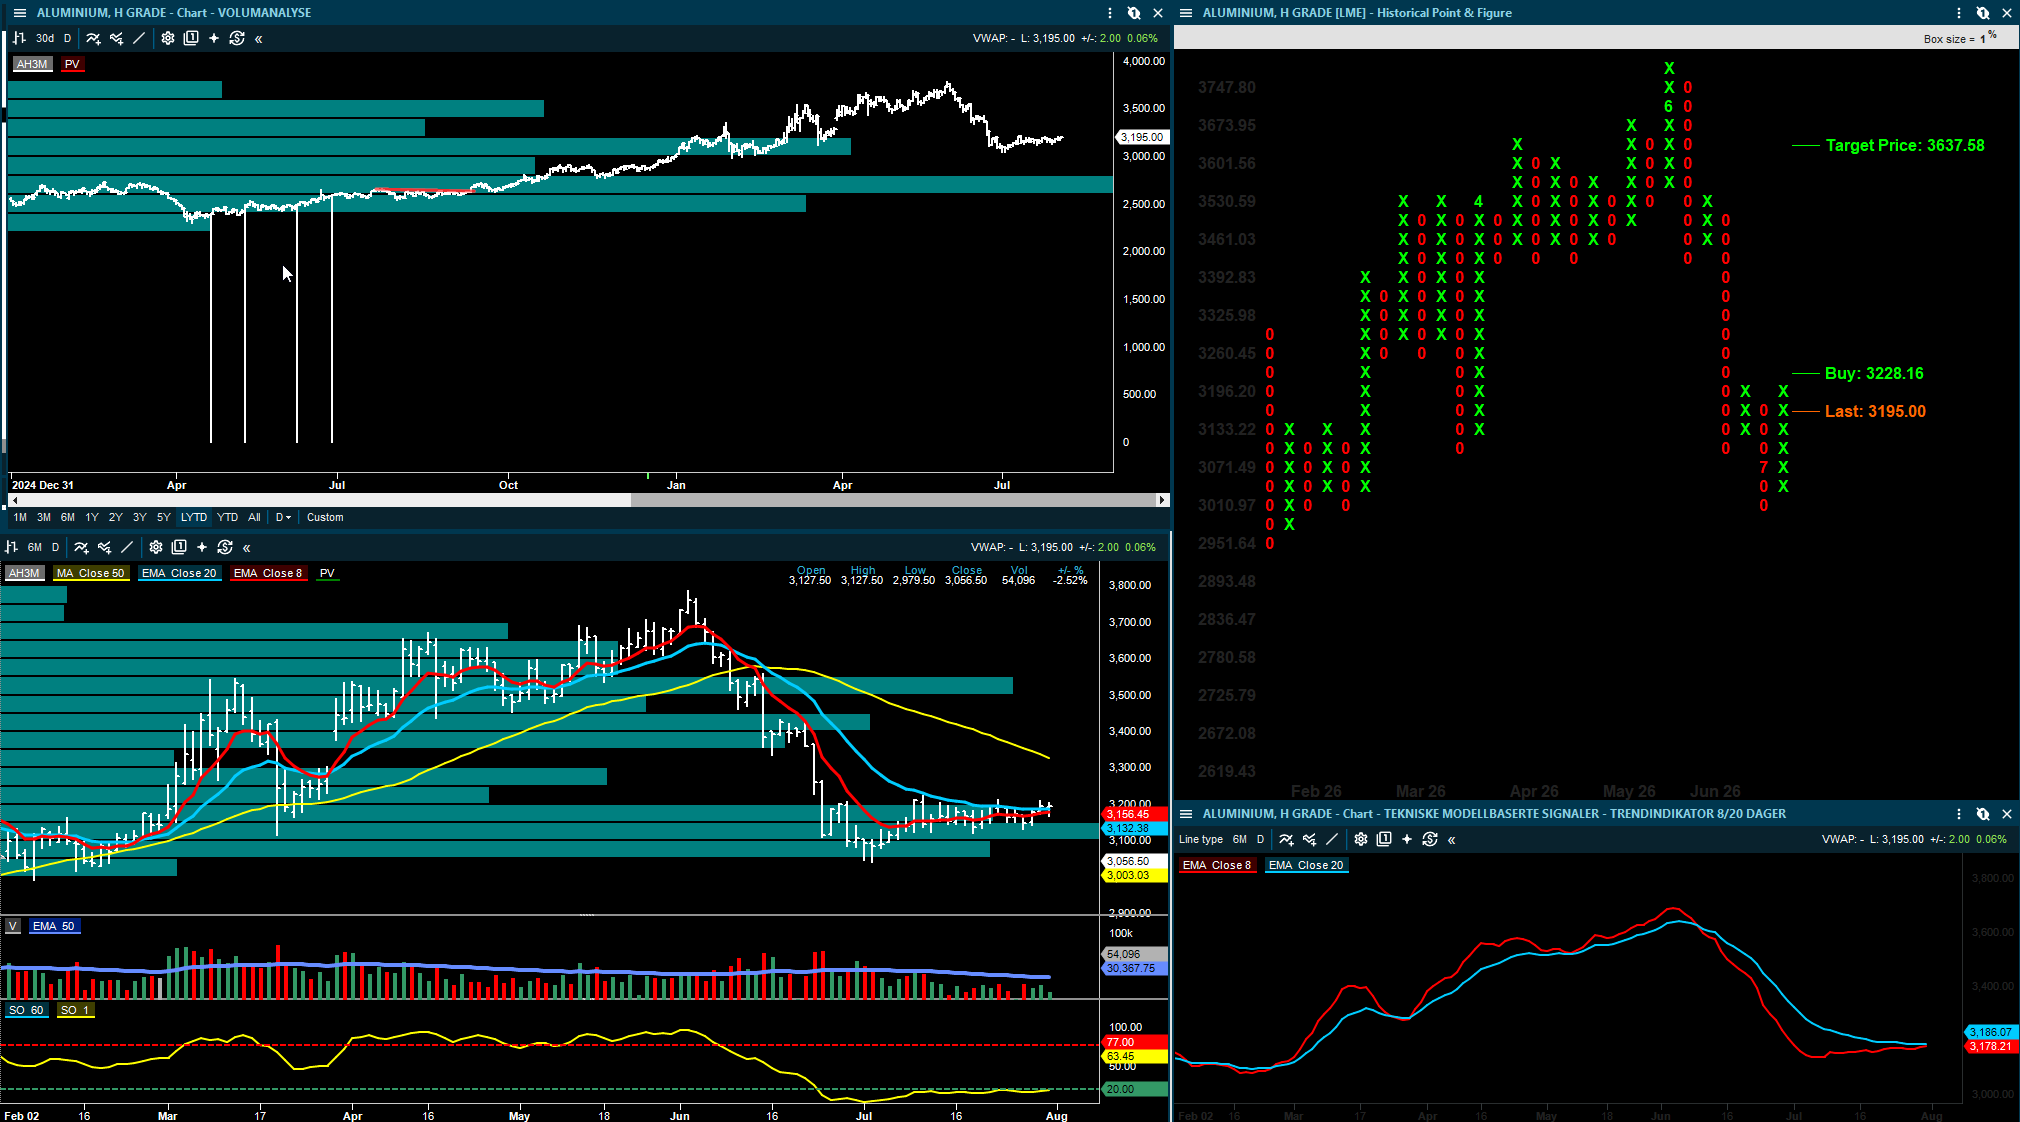Screen dimensions: 2020x1122
Task: Toggle the SO 60 oscillator legend label
Action: tap(27, 1010)
